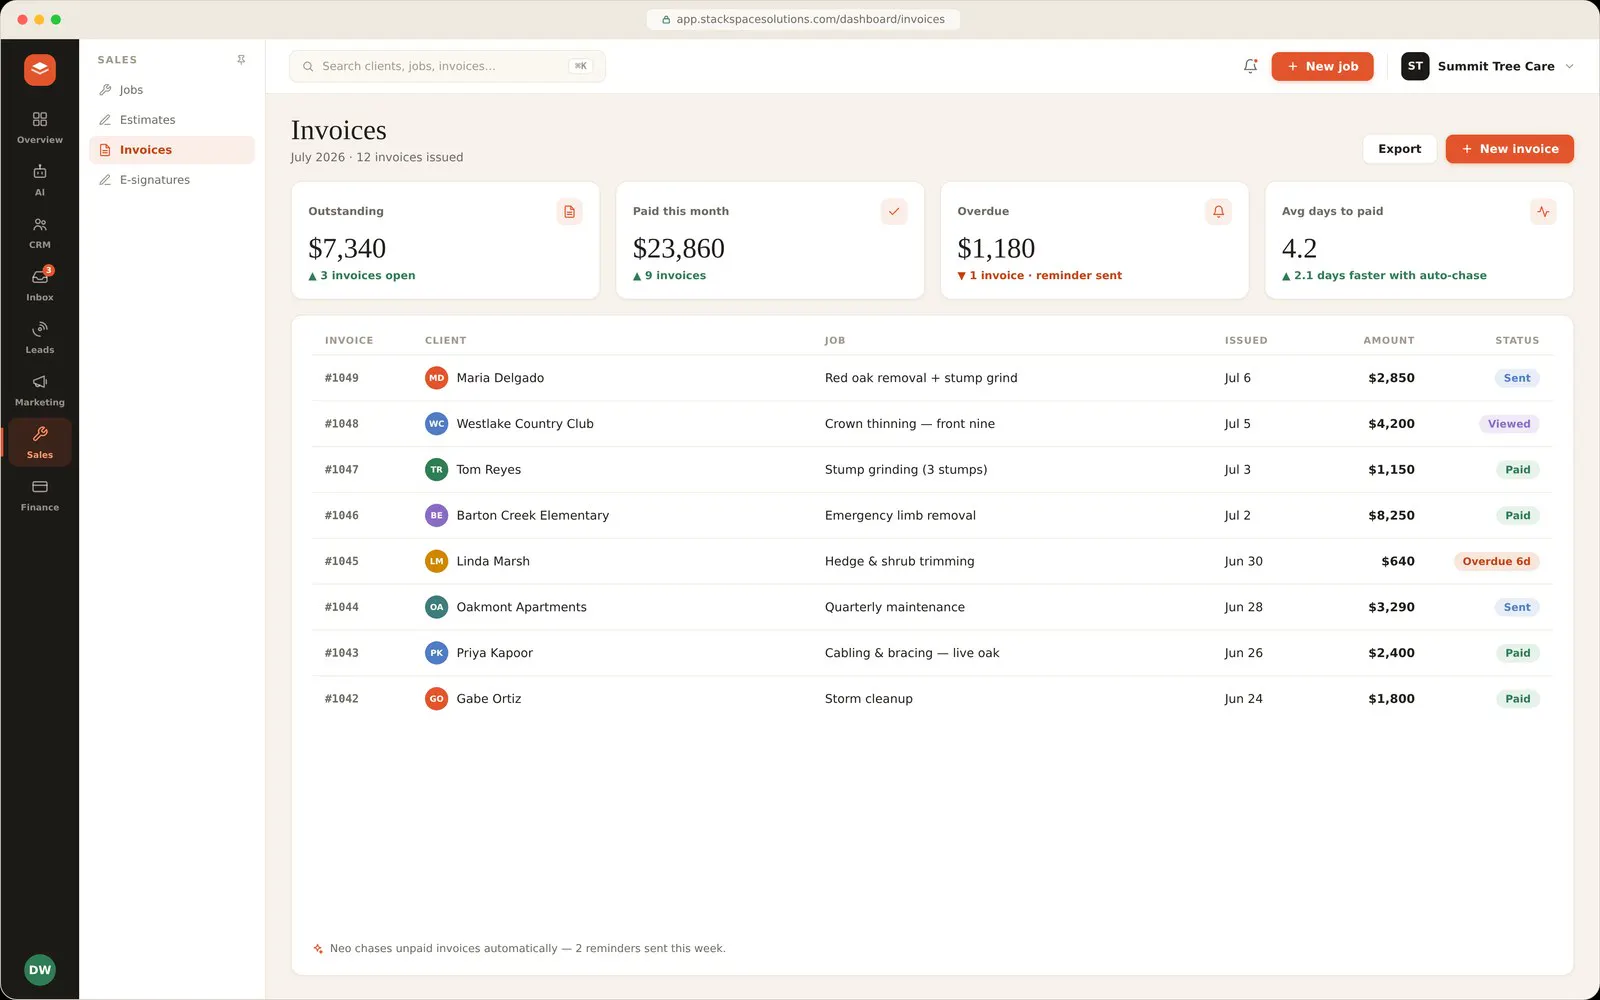Pin the Sales side panel

point(241,60)
